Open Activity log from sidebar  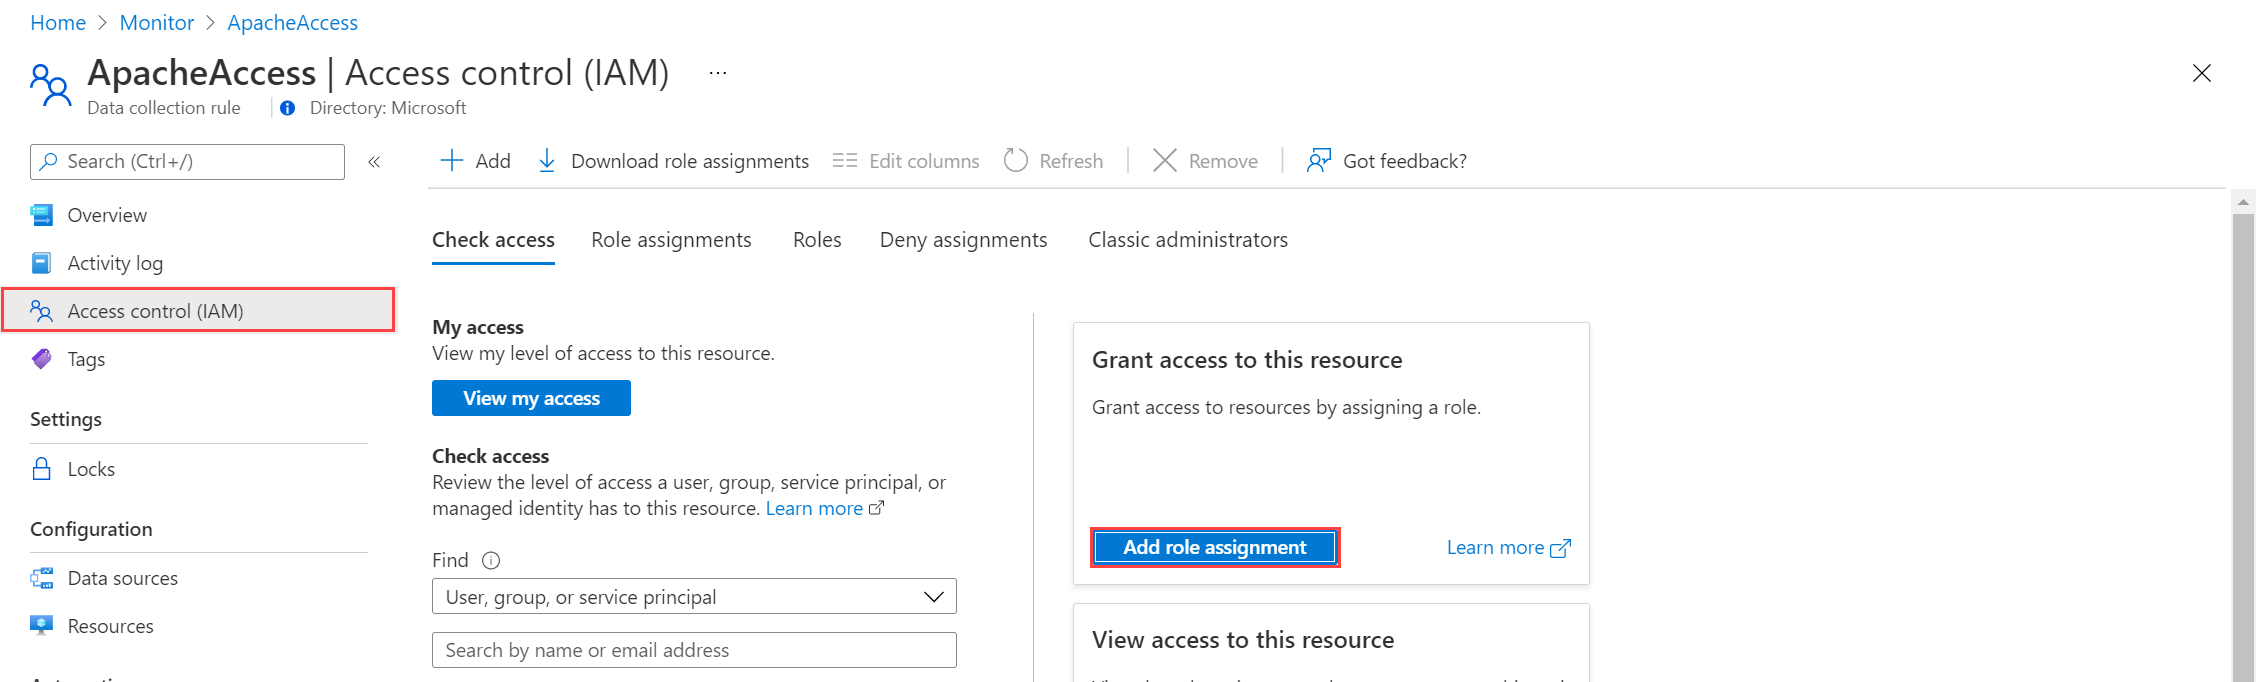click(x=115, y=263)
